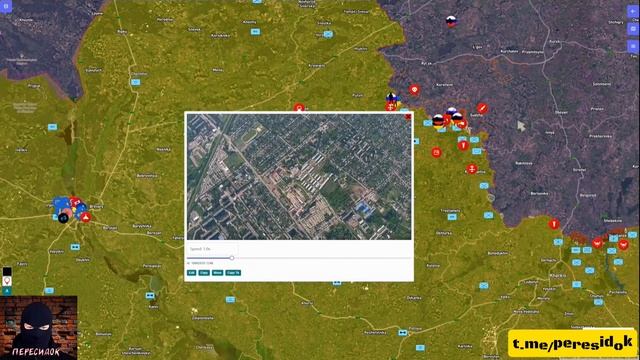Click the masked presenter avatar thumbnail

pyautogui.click(x=38, y=328)
